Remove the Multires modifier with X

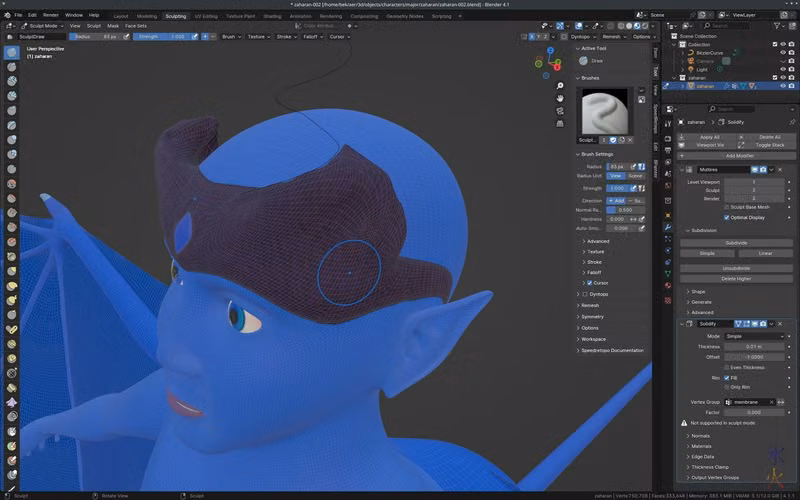click(780, 169)
